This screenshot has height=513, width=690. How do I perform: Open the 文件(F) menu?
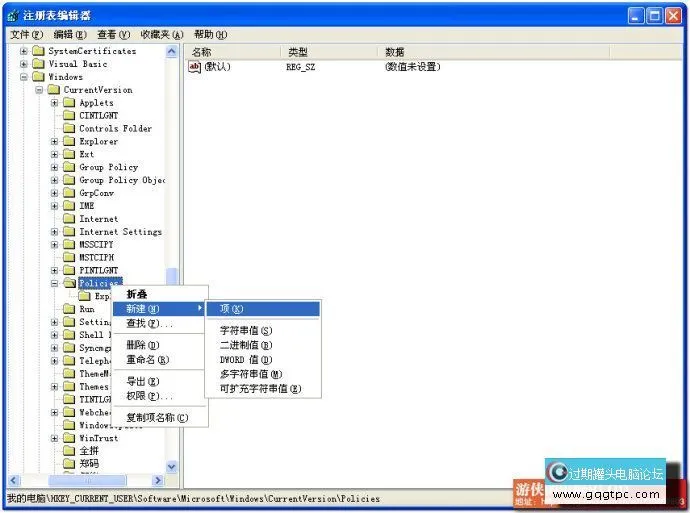point(27,34)
